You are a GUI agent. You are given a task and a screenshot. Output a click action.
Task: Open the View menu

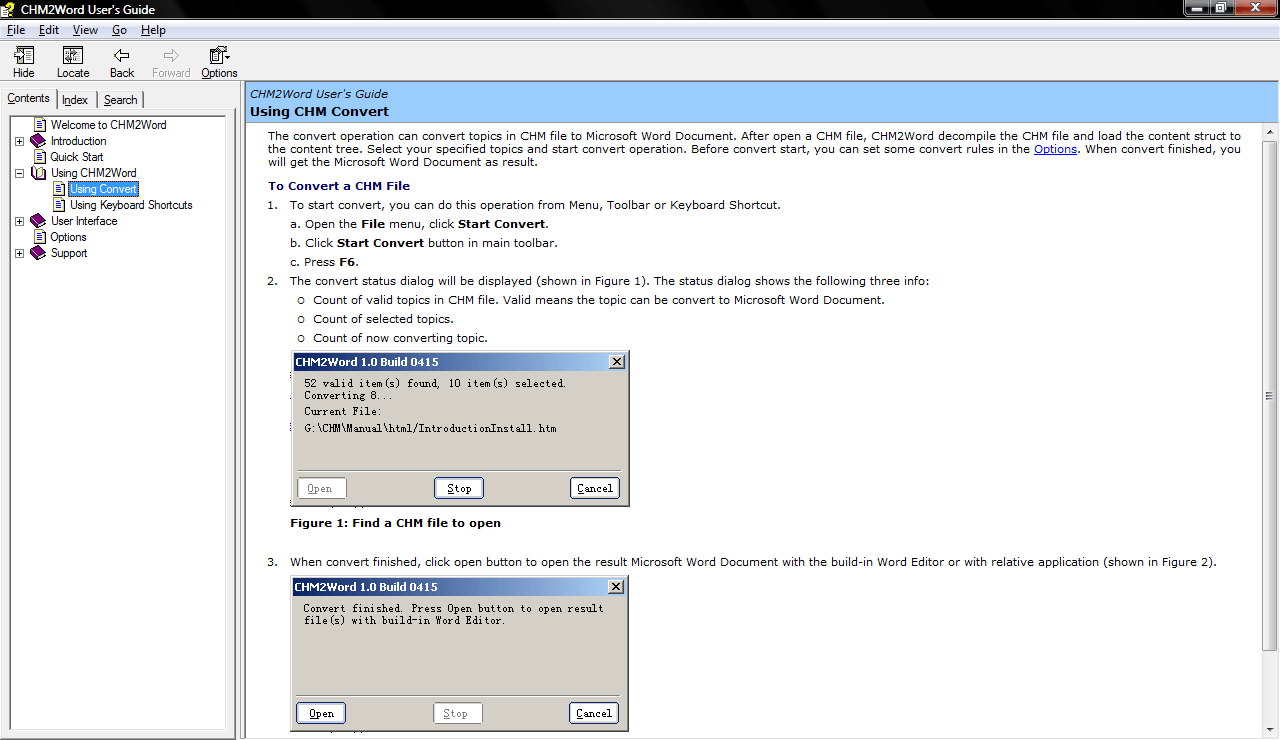(85, 30)
